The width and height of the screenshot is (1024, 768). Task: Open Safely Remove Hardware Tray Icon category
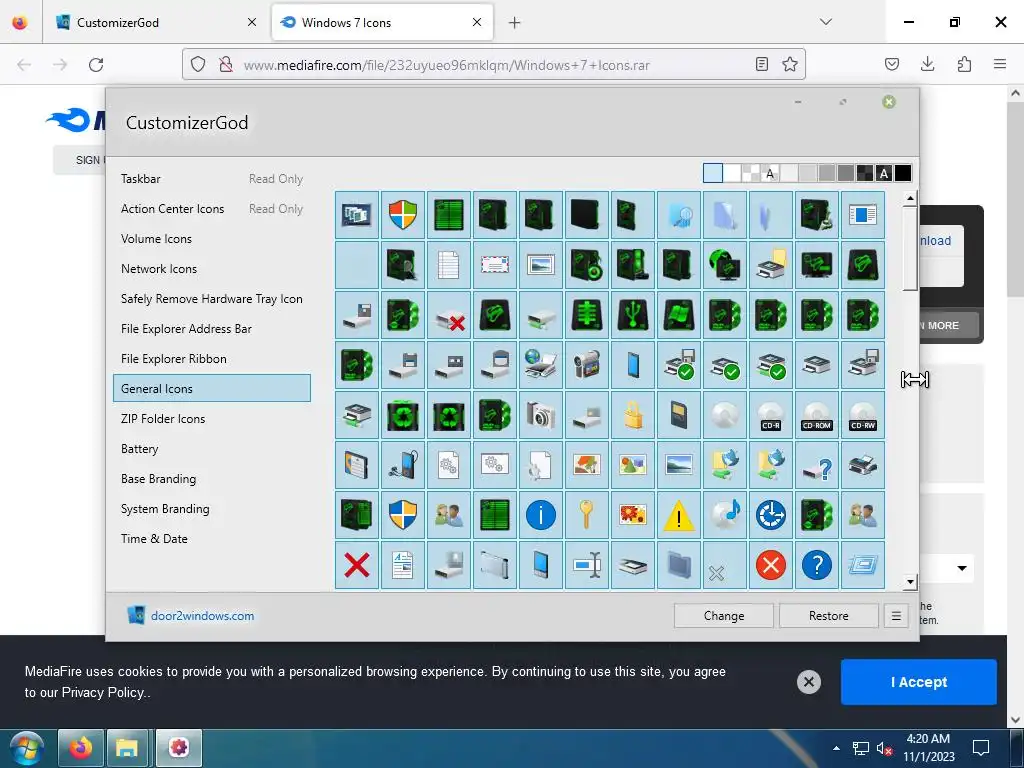(x=212, y=298)
